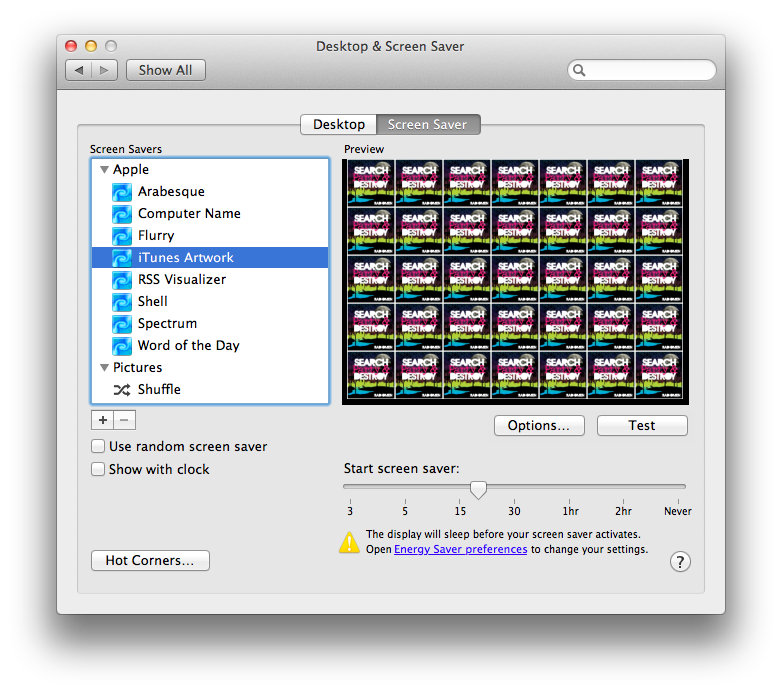Viewport: 782px width, 693px height.
Task: Open the Options… dialog
Action: coord(539,426)
